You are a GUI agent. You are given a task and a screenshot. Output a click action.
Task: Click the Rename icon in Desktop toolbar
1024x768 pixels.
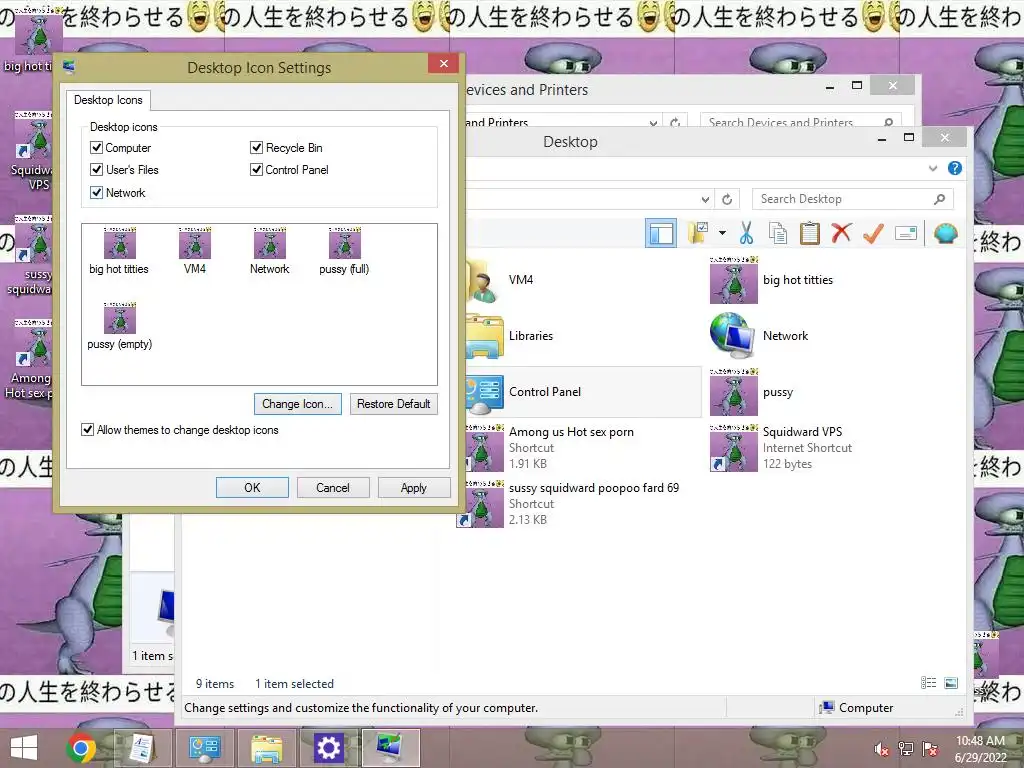(906, 233)
